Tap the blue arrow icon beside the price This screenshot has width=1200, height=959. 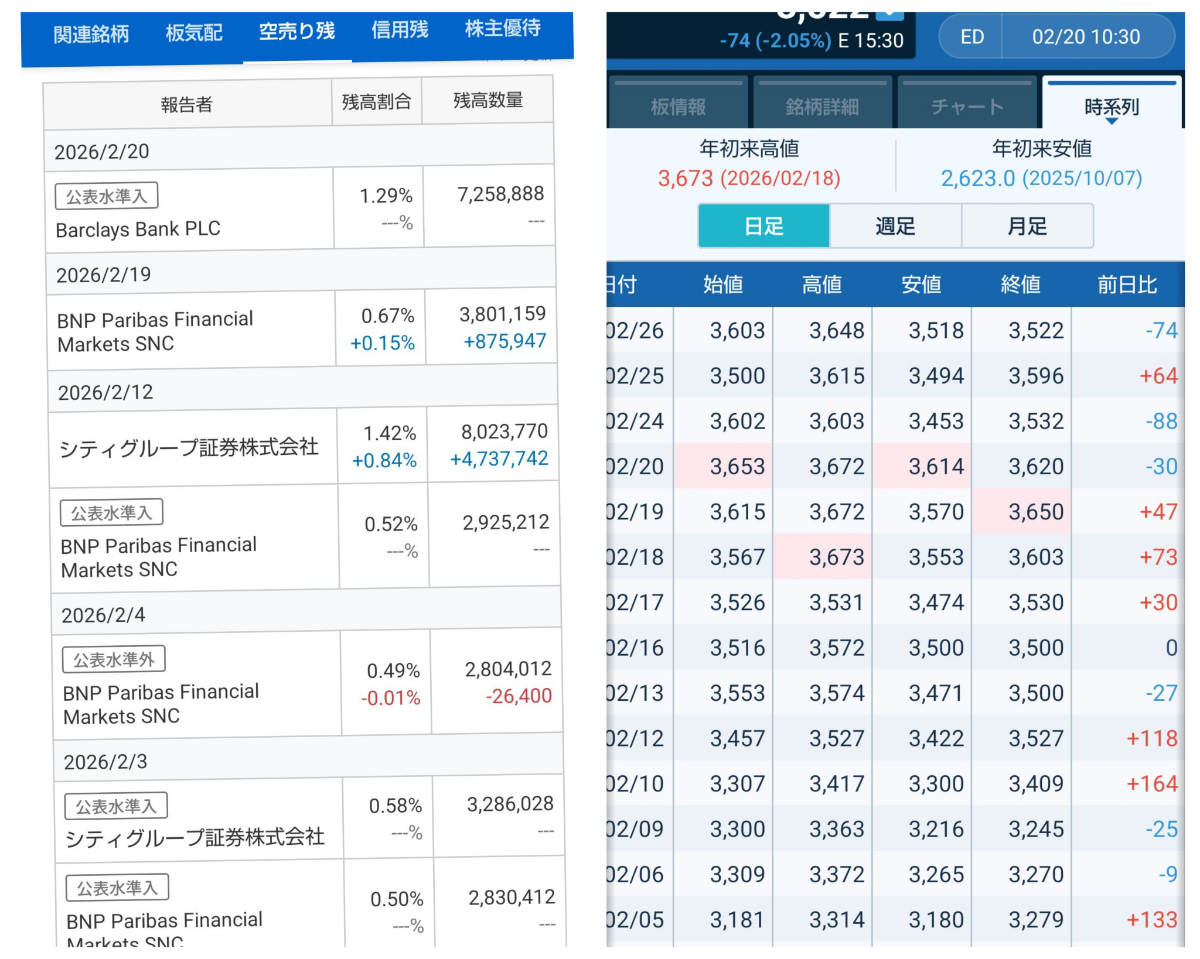[x=890, y=10]
